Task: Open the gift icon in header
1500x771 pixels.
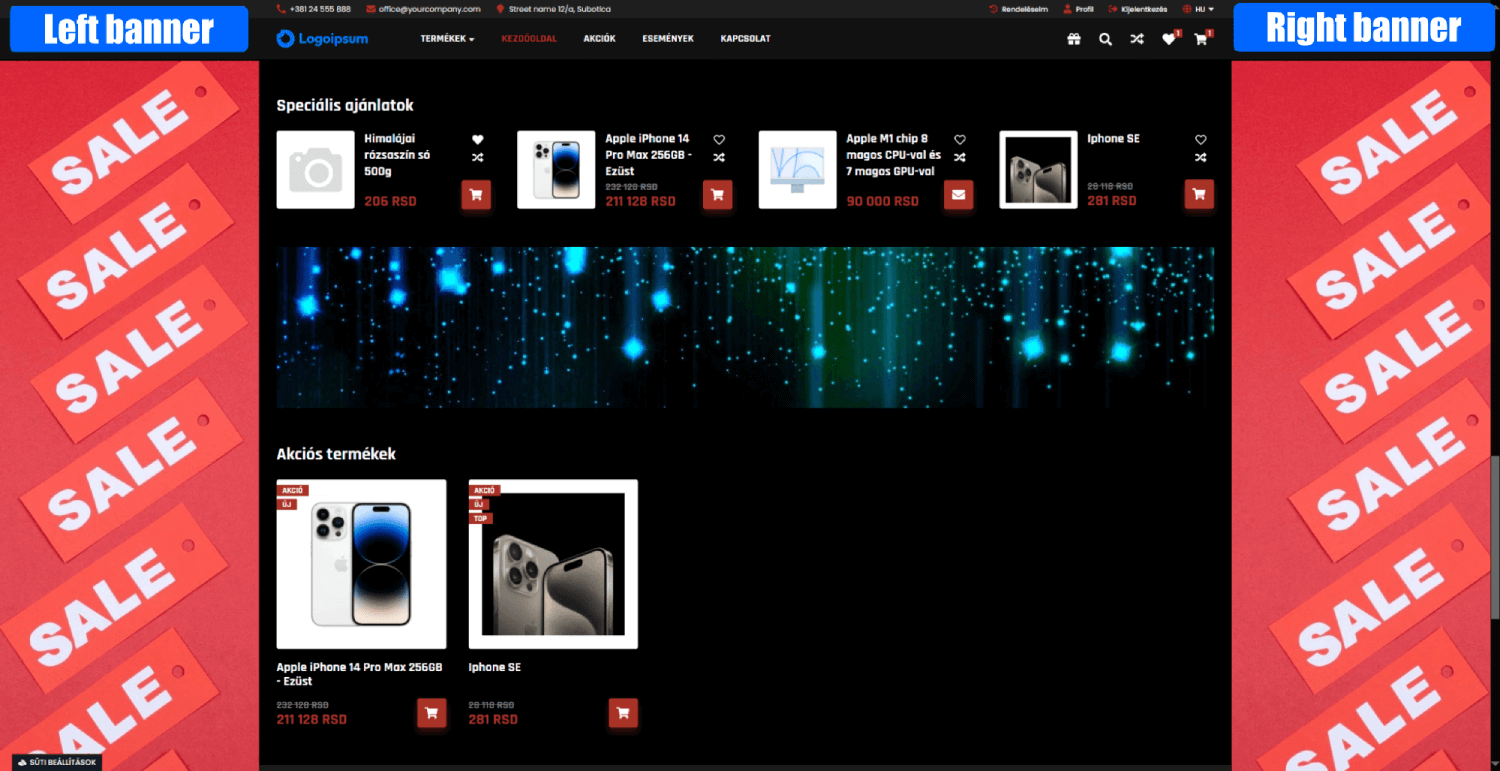Action: 1074,39
